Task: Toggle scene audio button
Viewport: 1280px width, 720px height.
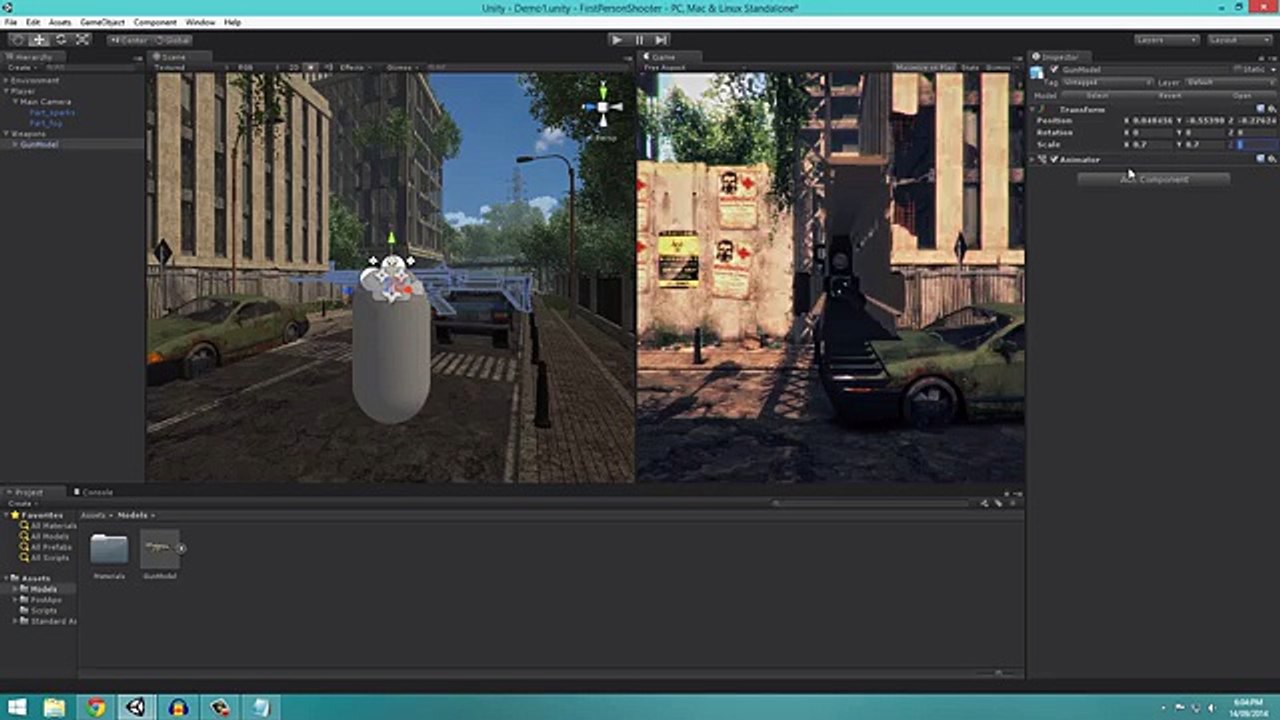Action: click(x=326, y=68)
